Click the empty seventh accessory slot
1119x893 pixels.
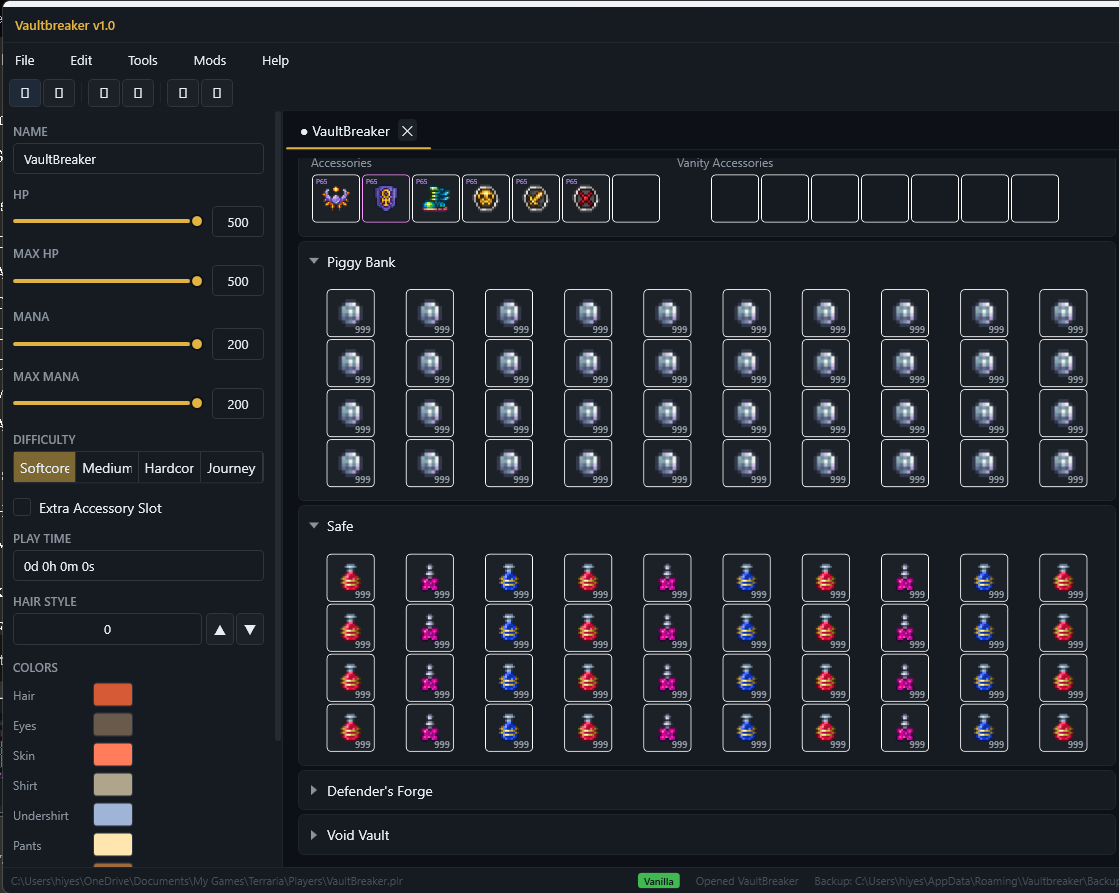636,198
